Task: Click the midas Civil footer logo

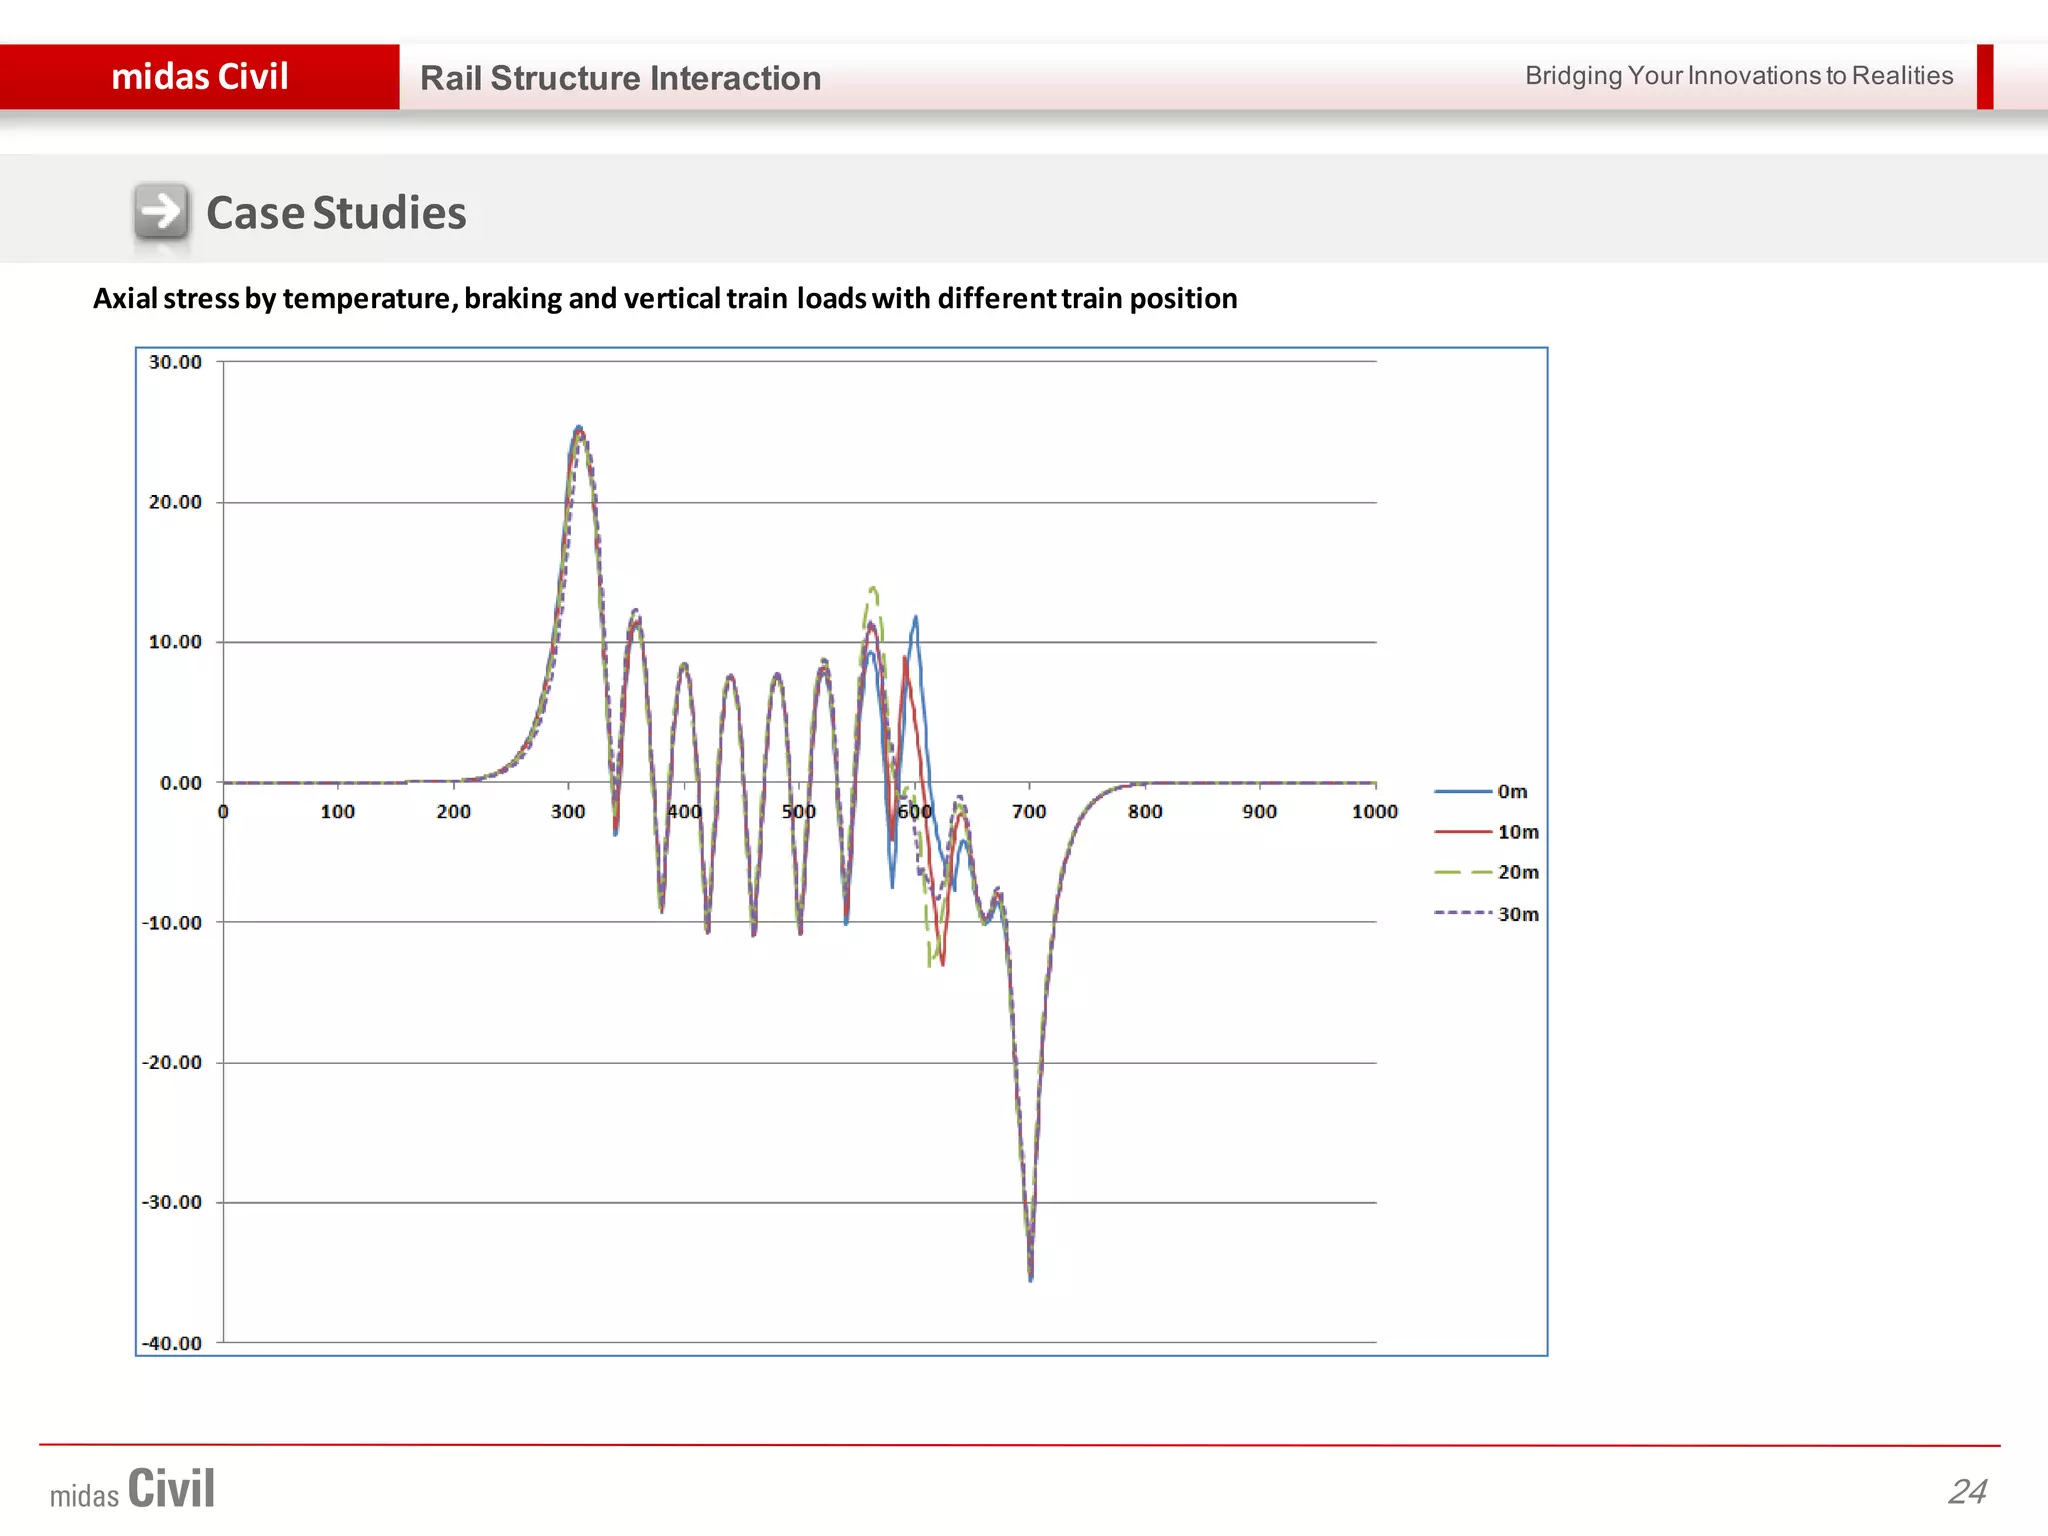Action: [133, 1489]
